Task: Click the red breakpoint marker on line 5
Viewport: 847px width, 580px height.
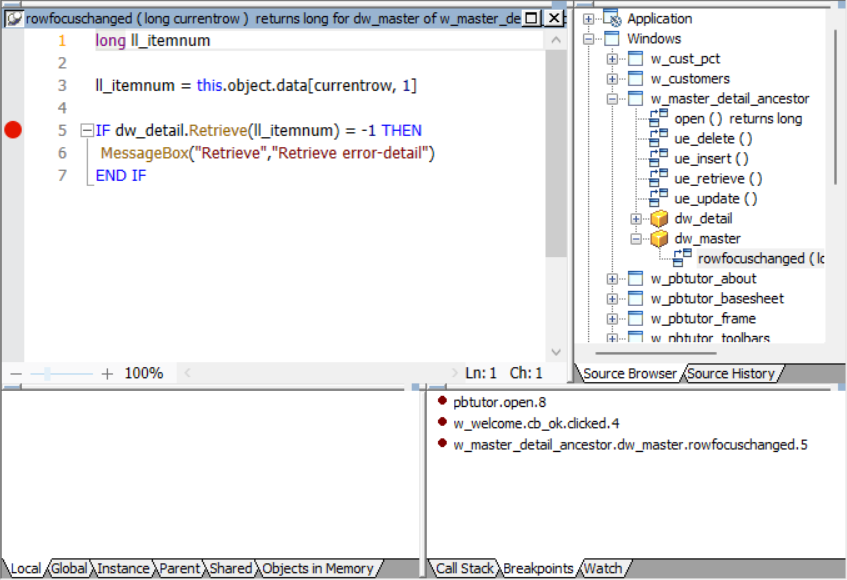Action: [13, 130]
